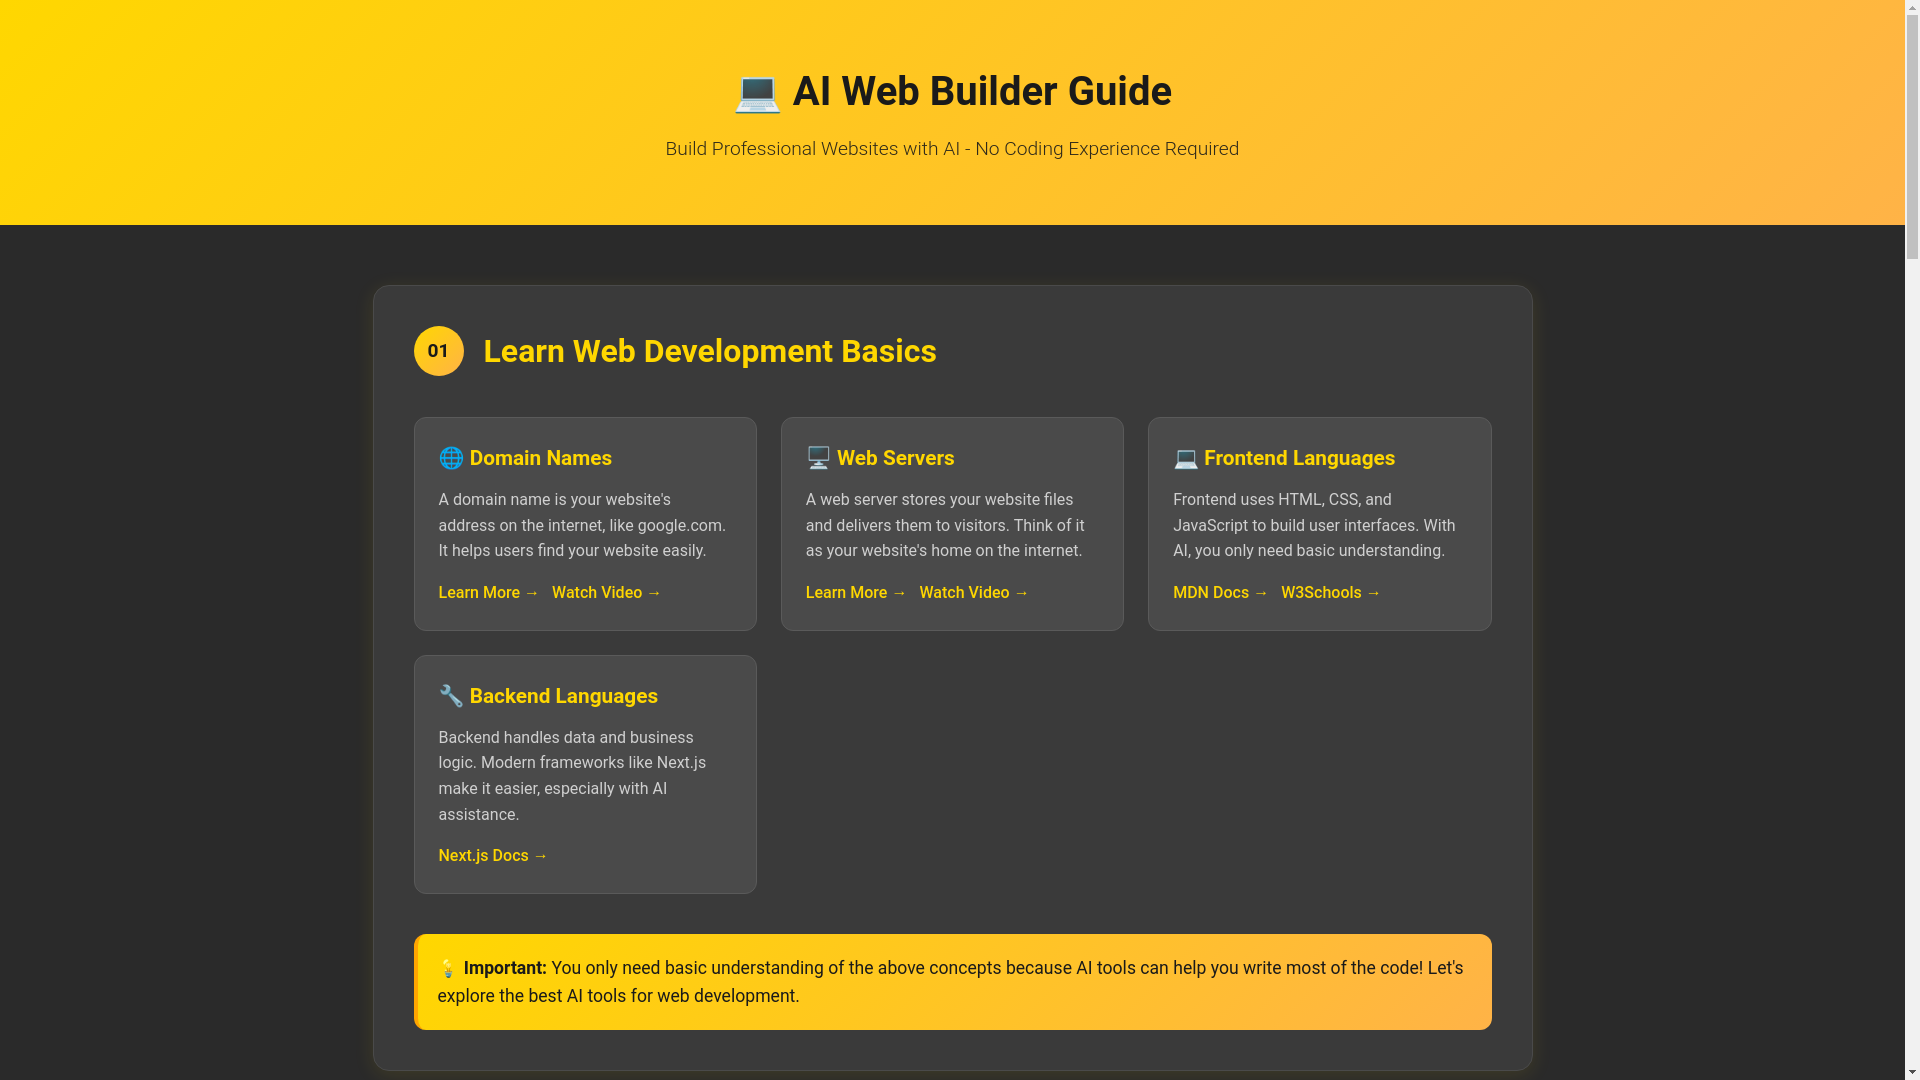The image size is (1920, 1080).
Task: Click the Backend Languages card title
Action: pos(548,696)
